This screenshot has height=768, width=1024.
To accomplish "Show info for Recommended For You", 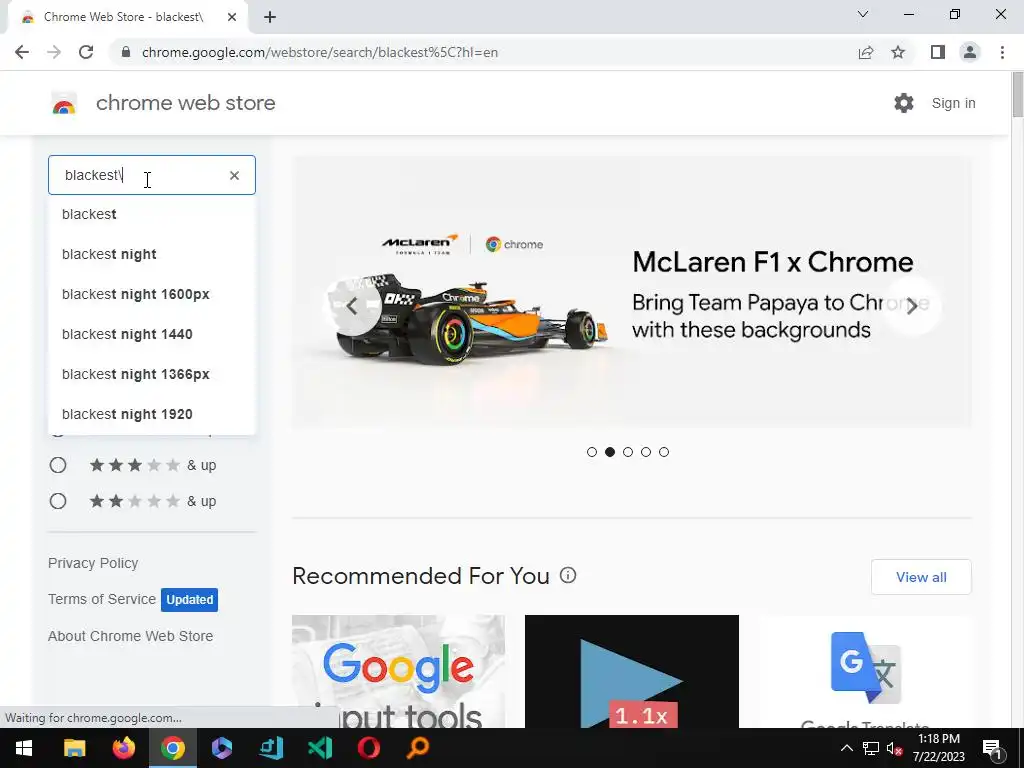I will pyautogui.click(x=568, y=575).
